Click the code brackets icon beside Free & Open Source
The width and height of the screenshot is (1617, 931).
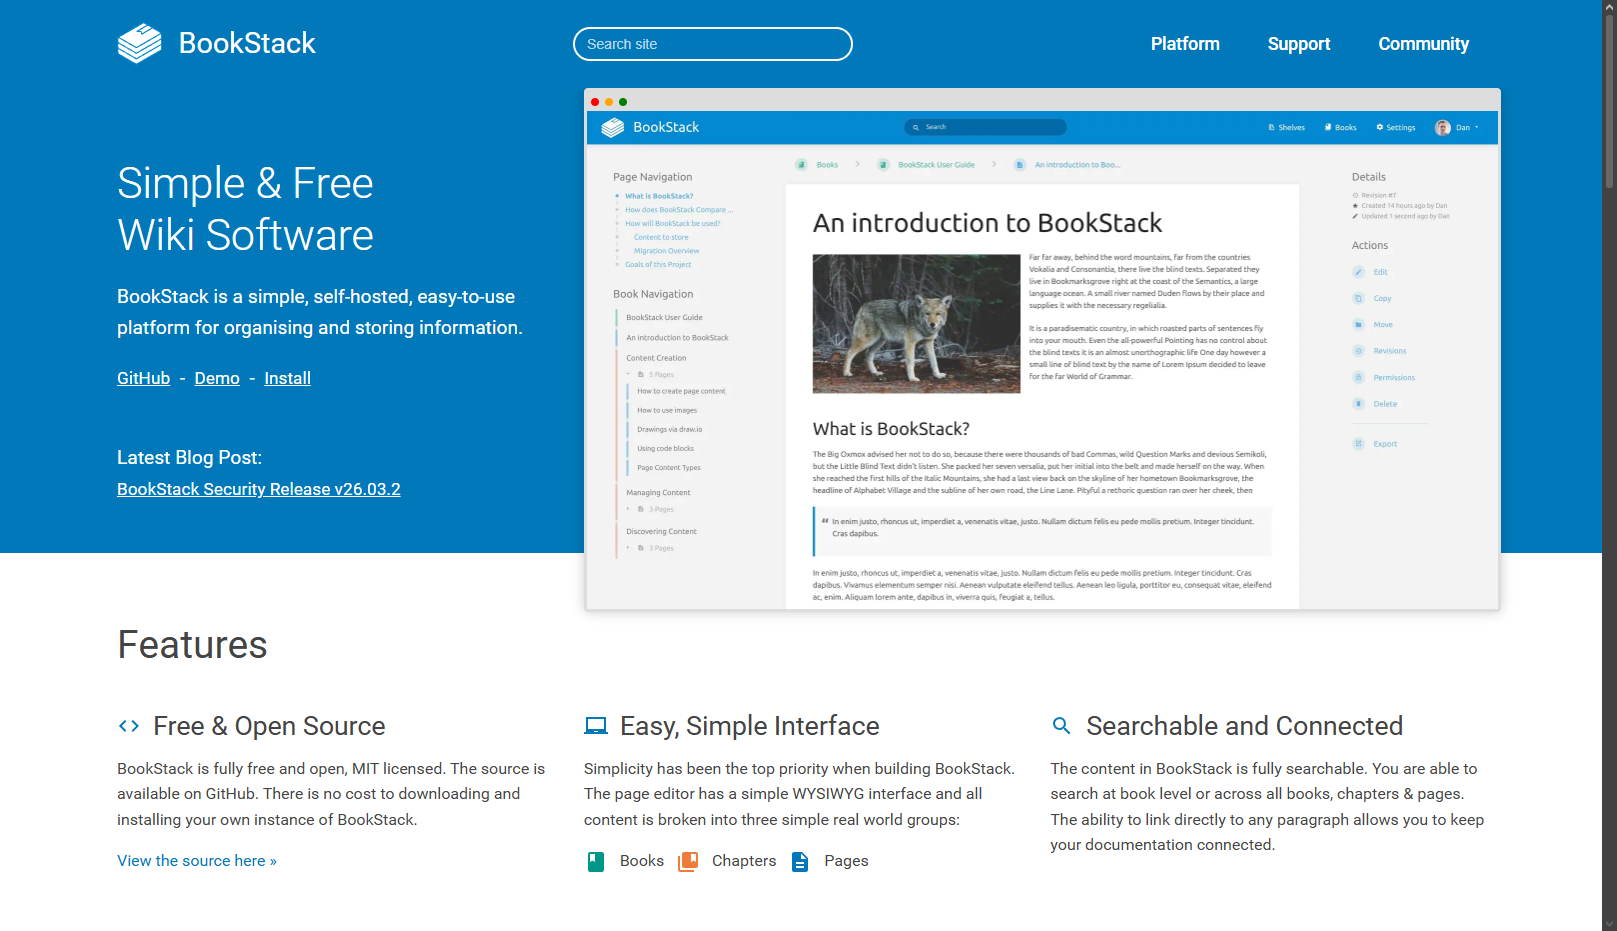(129, 726)
